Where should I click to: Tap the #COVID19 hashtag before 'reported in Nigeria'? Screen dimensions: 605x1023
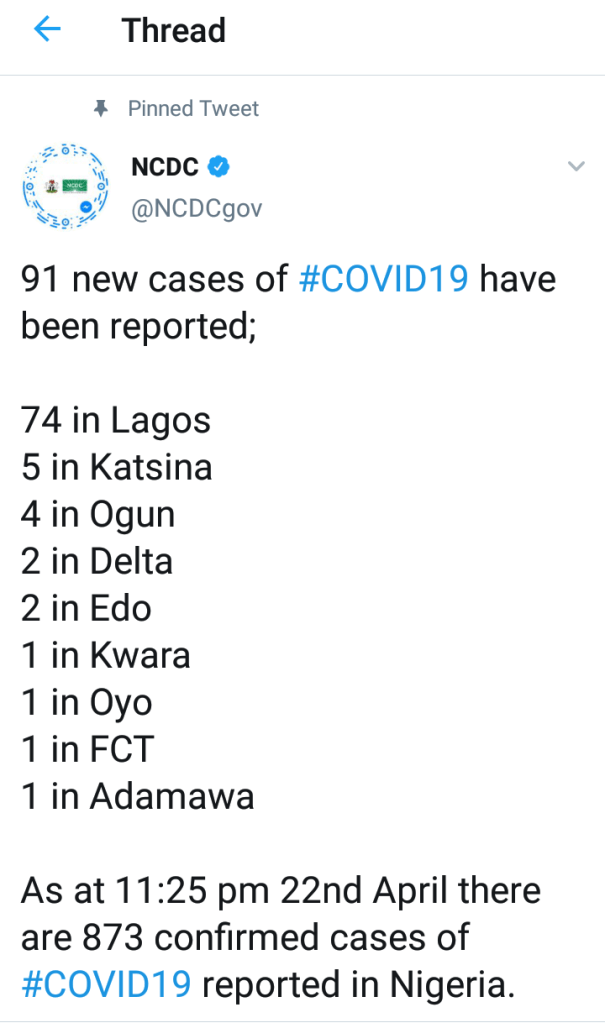[106, 984]
